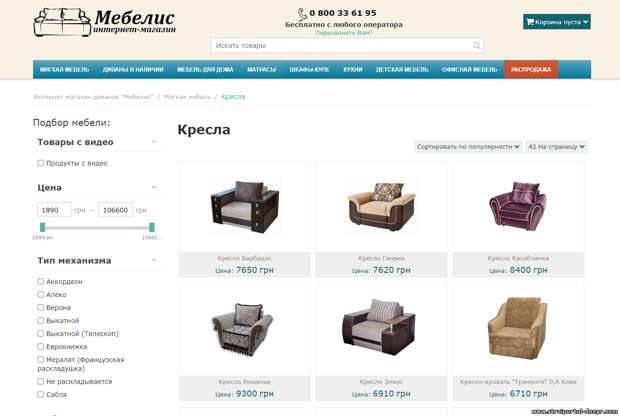
Task: Open the sort by popularity dropdown
Action: point(468,147)
